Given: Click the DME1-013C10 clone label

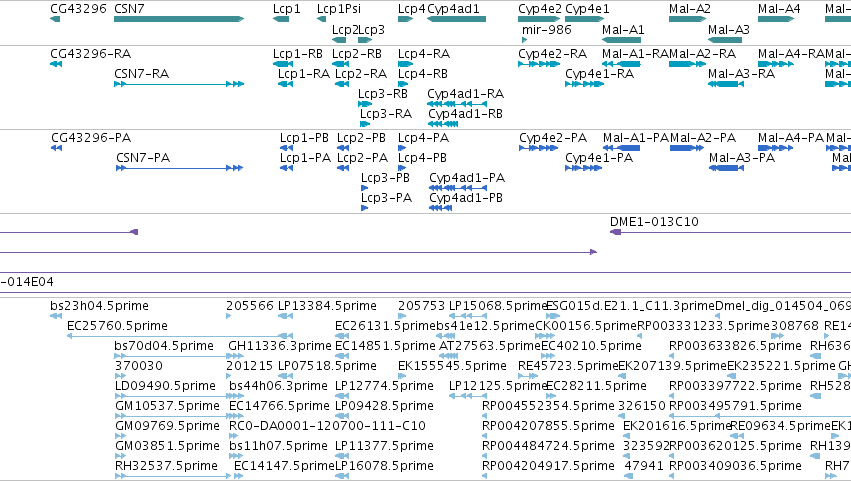Looking at the screenshot, I should tap(654, 222).
